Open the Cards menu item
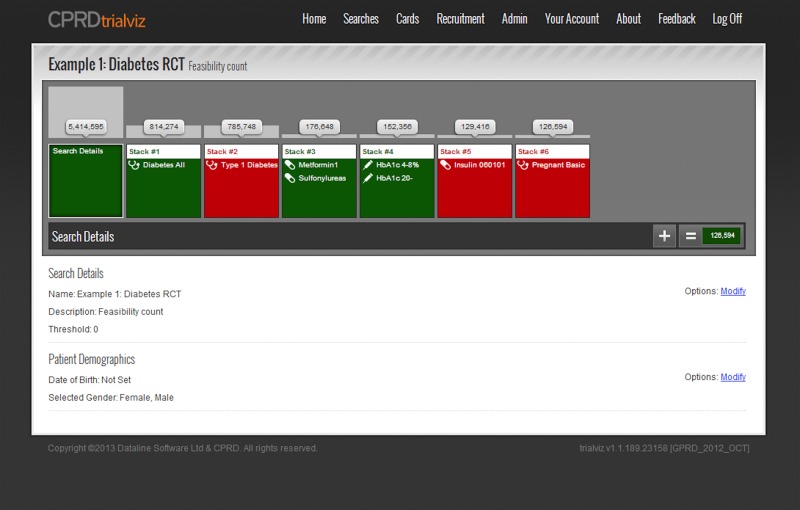Image resolution: width=800 pixels, height=510 pixels. (407, 19)
